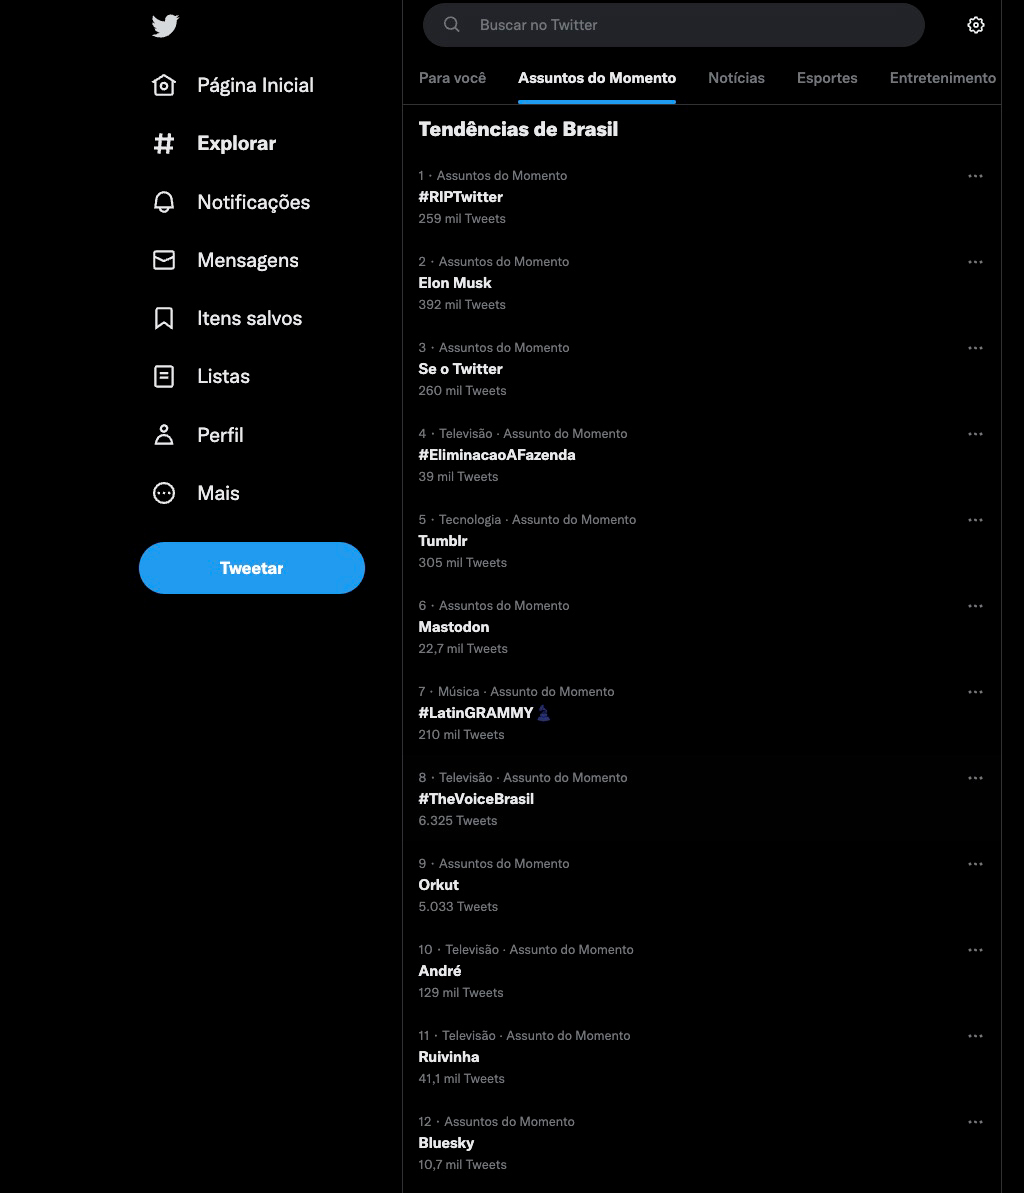Select the Esportes tab

[827, 78]
